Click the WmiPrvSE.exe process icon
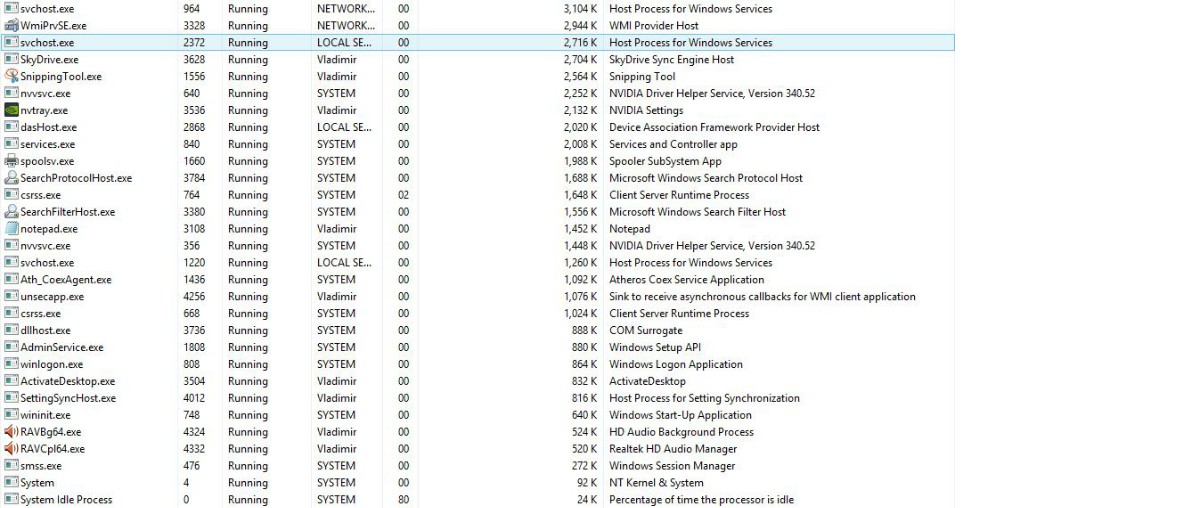 pyautogui.click(x=11, y=25)
